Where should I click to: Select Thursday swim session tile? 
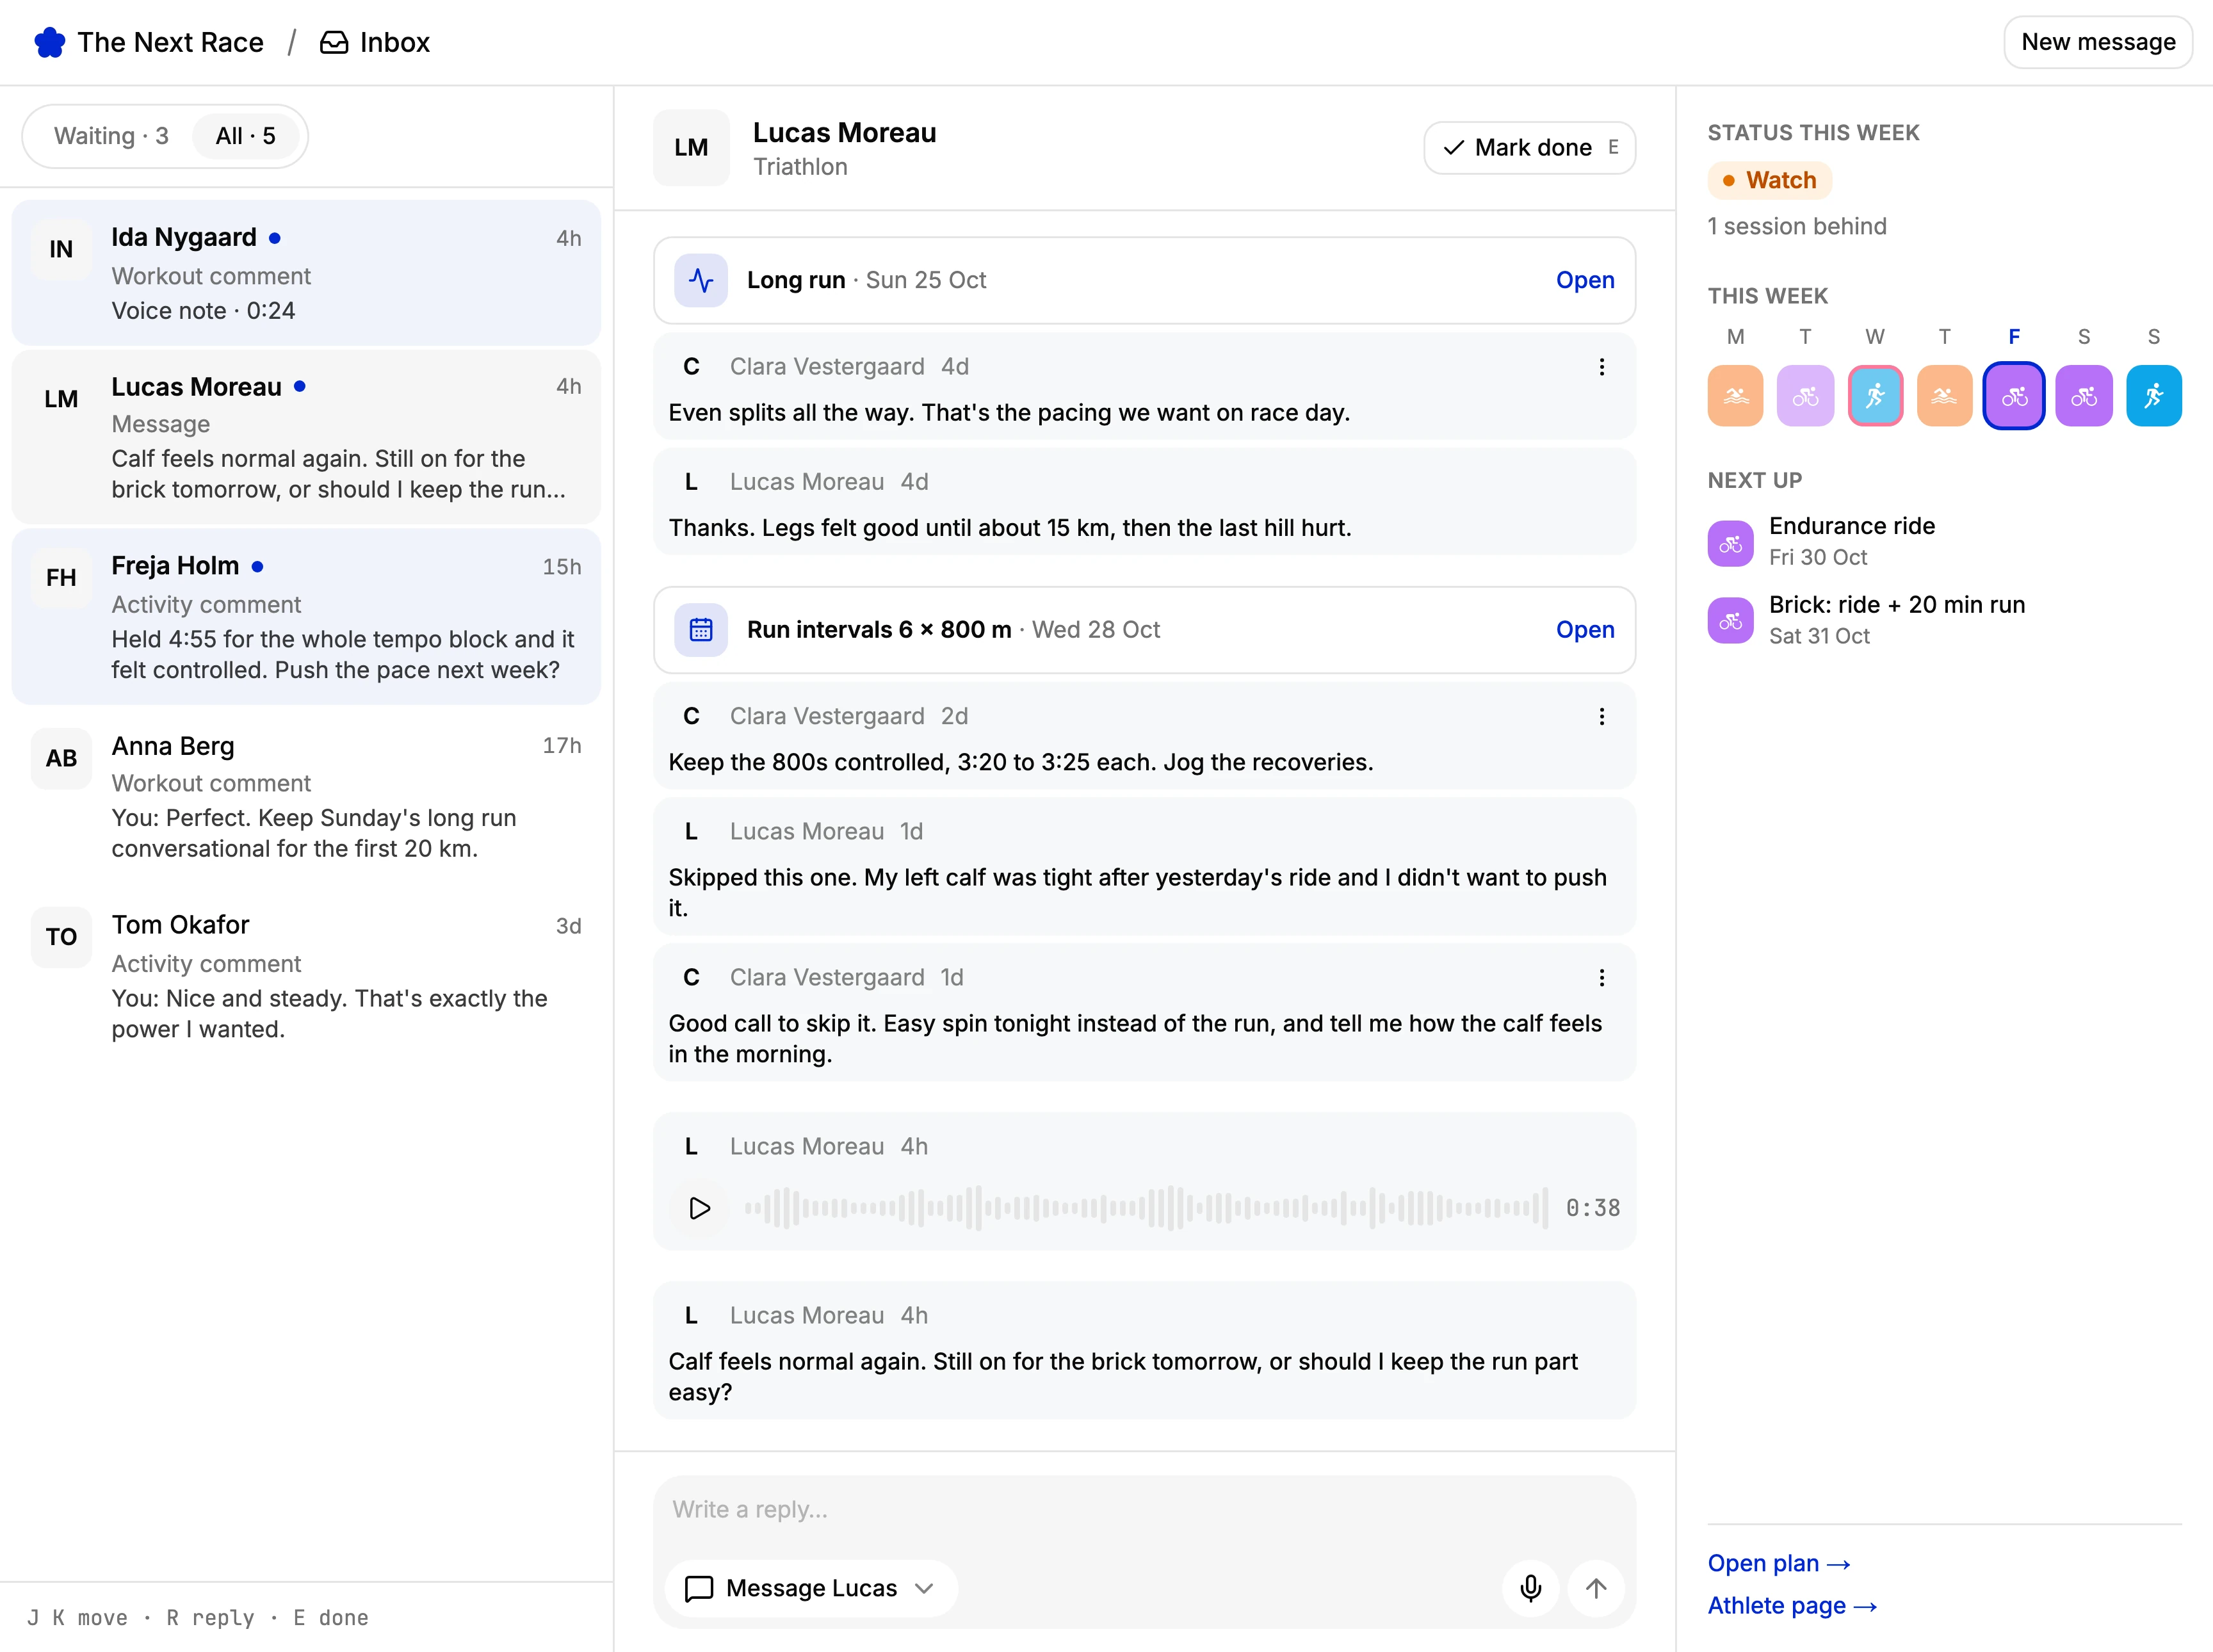point(1945,396)
